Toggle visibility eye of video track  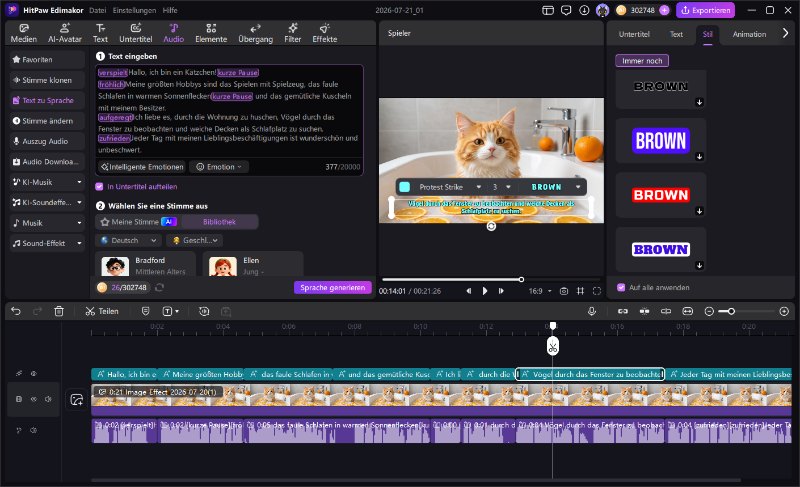tap(34, 399)
